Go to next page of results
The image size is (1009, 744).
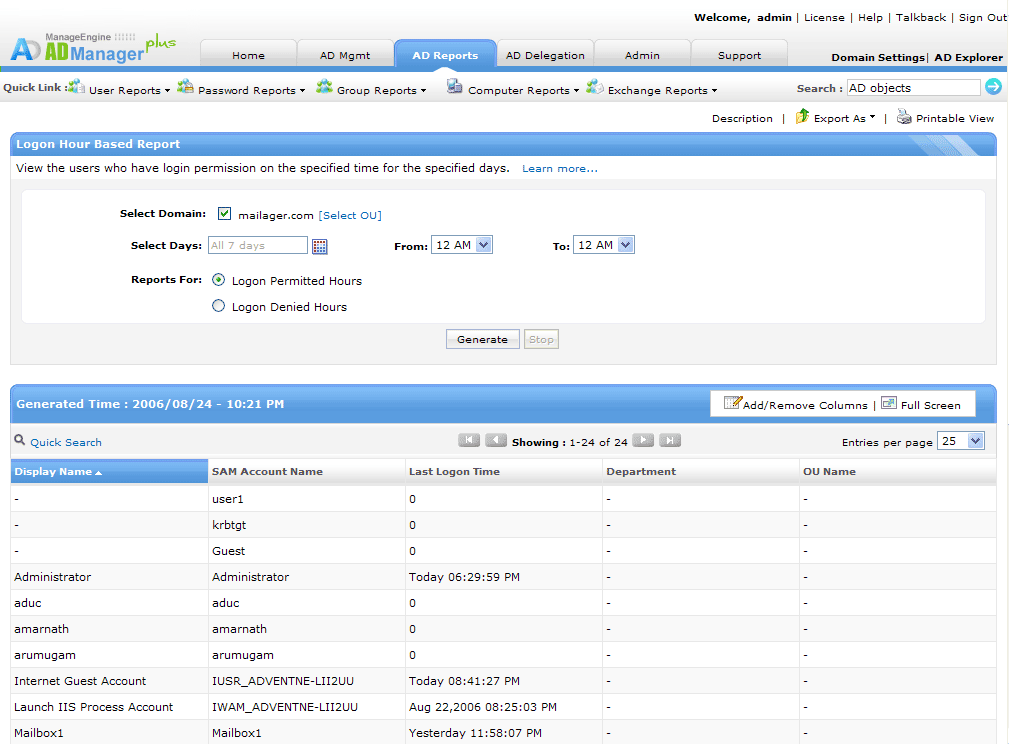pyautogui.click(x=643, y=440)
